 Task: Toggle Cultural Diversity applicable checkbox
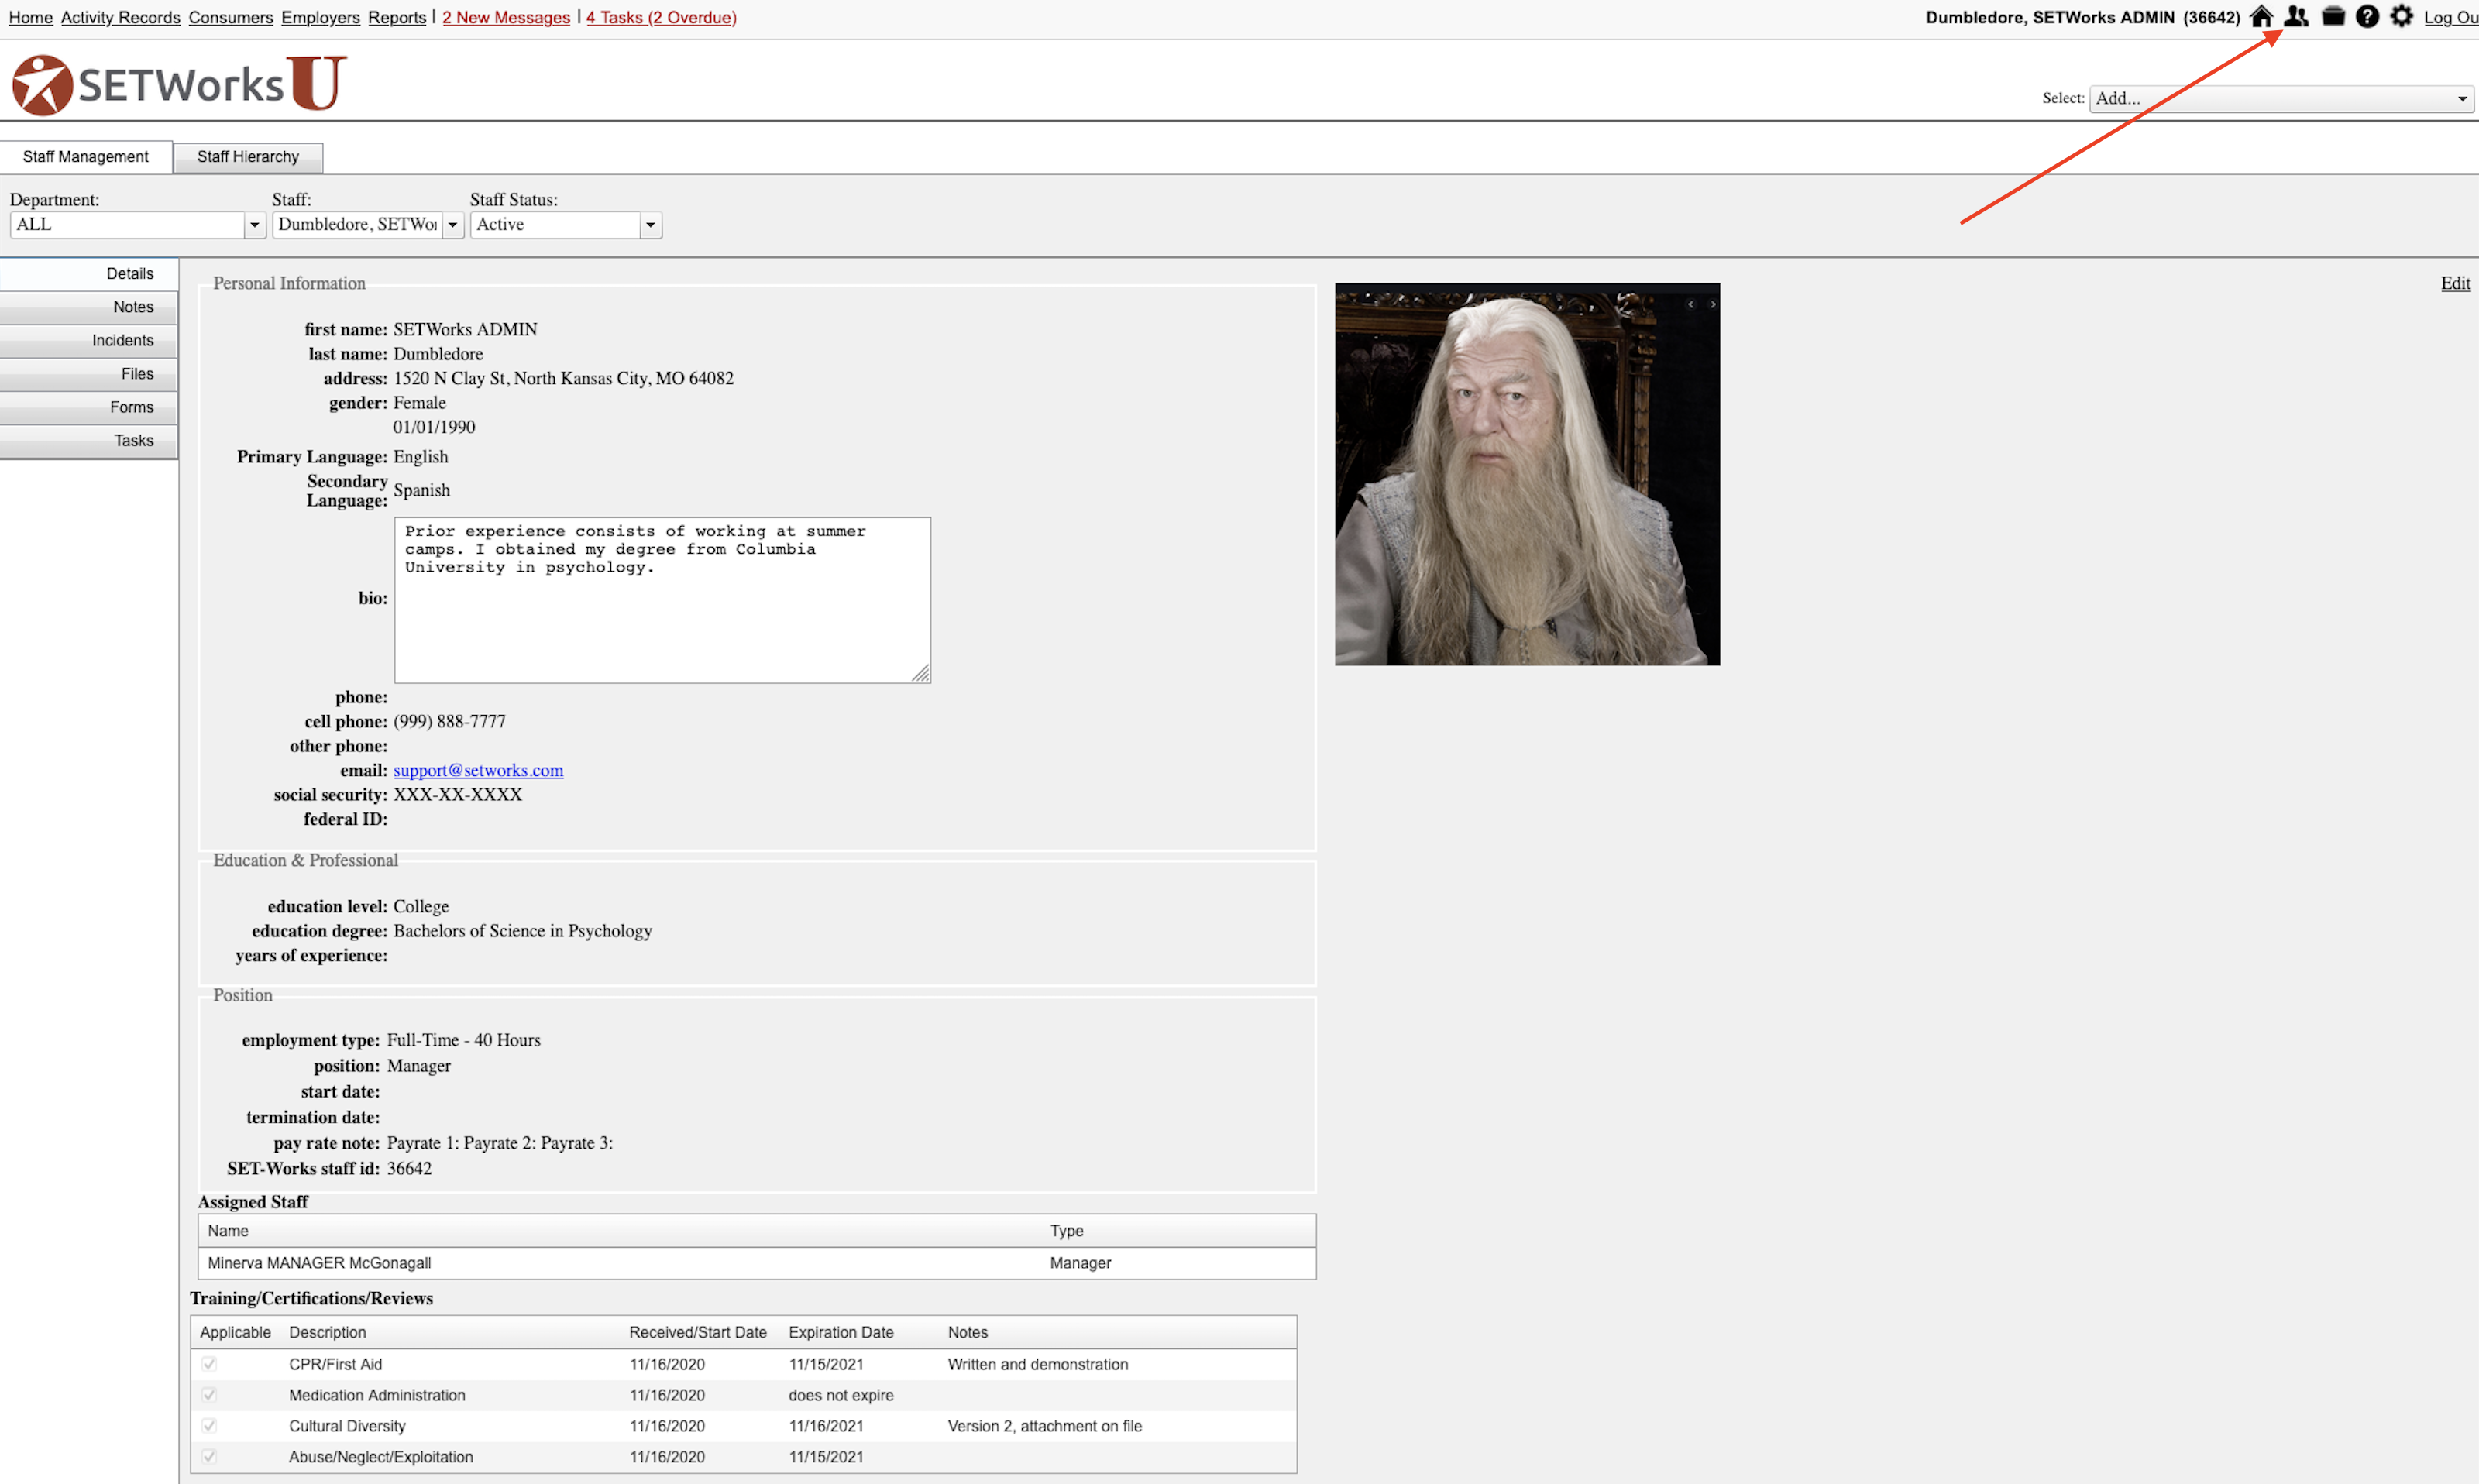pyautogui.click(x=209, y=1426)
